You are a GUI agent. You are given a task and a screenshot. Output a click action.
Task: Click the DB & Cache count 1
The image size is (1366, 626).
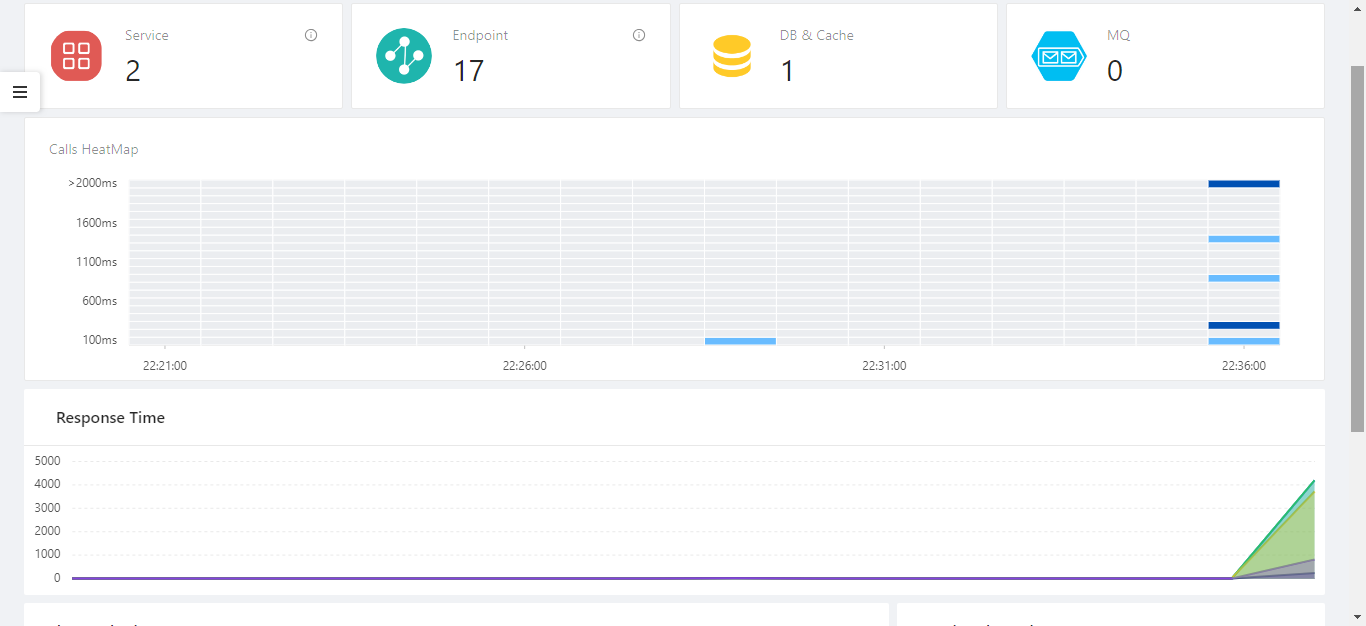click(x=787, y=71)
